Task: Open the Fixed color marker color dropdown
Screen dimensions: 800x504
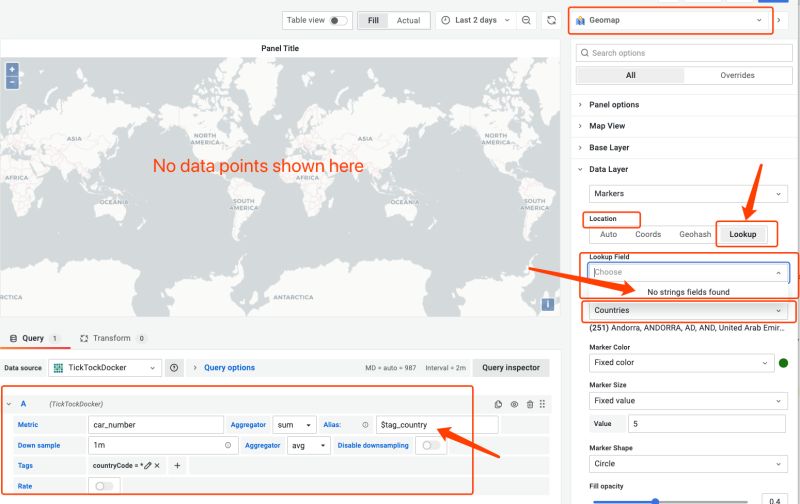Action: (x=681, y=363)
